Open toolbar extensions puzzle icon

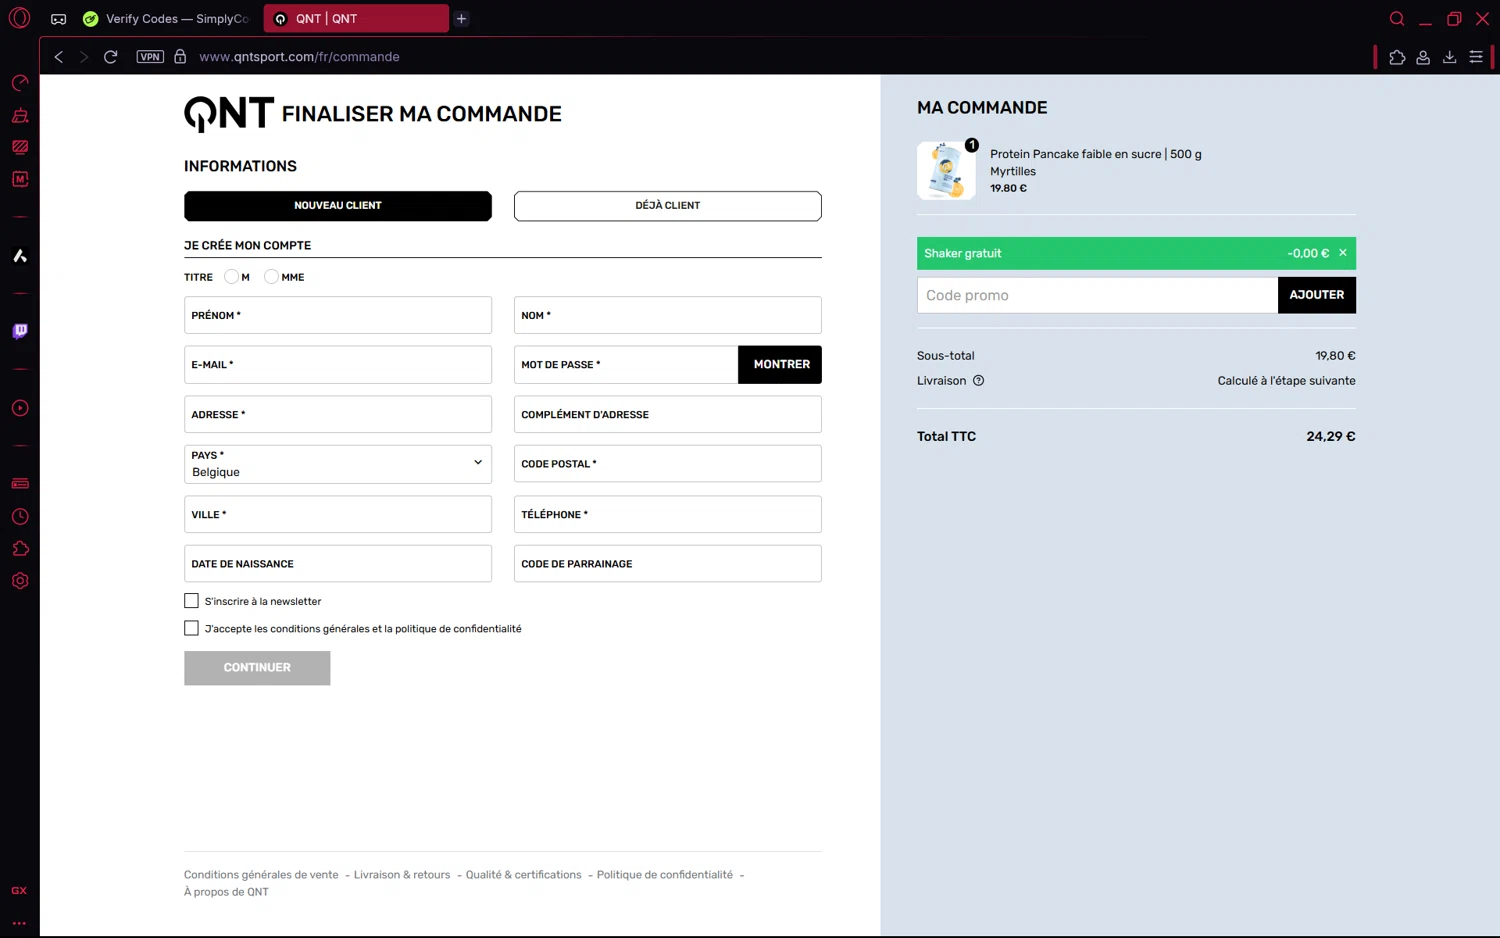[x=1397, y=57]
